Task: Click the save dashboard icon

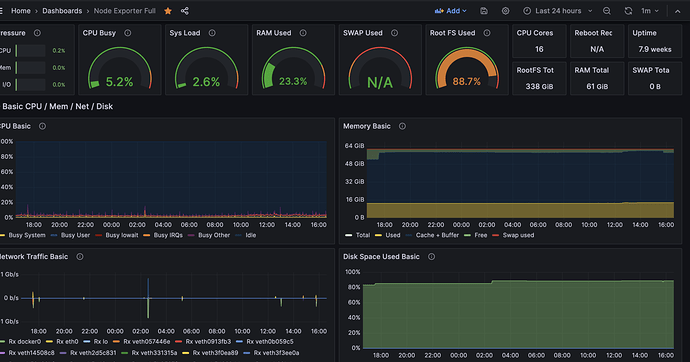Action: (484, 11)
